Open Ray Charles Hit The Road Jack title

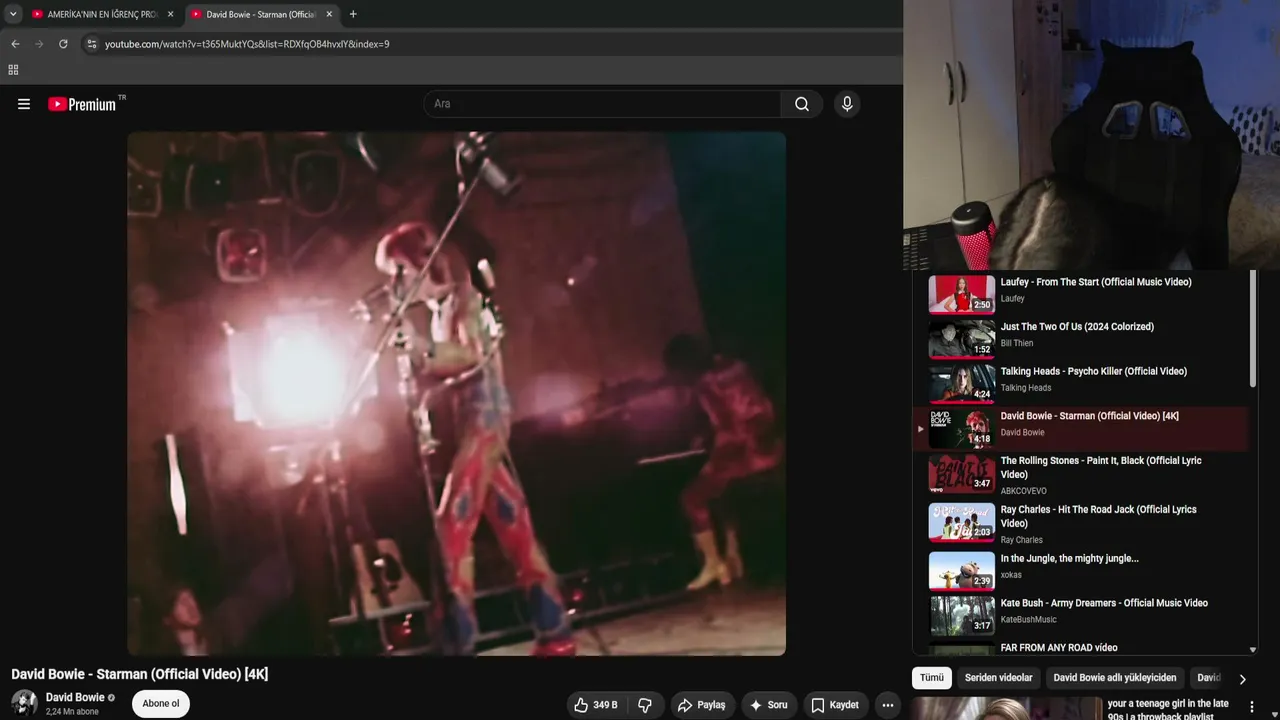1099,517
